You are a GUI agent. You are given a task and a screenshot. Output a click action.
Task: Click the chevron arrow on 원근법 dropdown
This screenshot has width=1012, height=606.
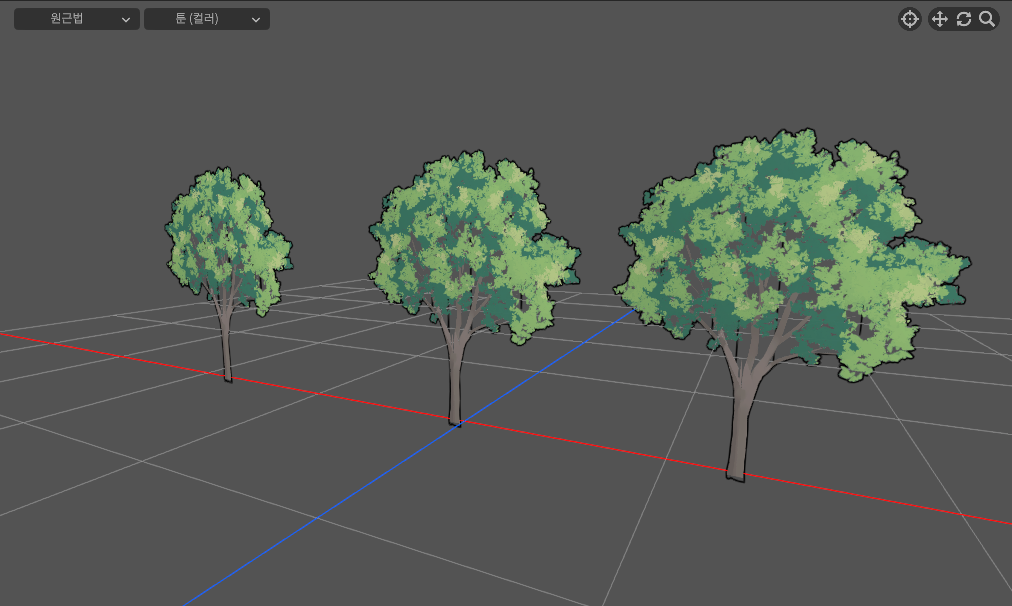pyautogui.click(x=125, y=19)
